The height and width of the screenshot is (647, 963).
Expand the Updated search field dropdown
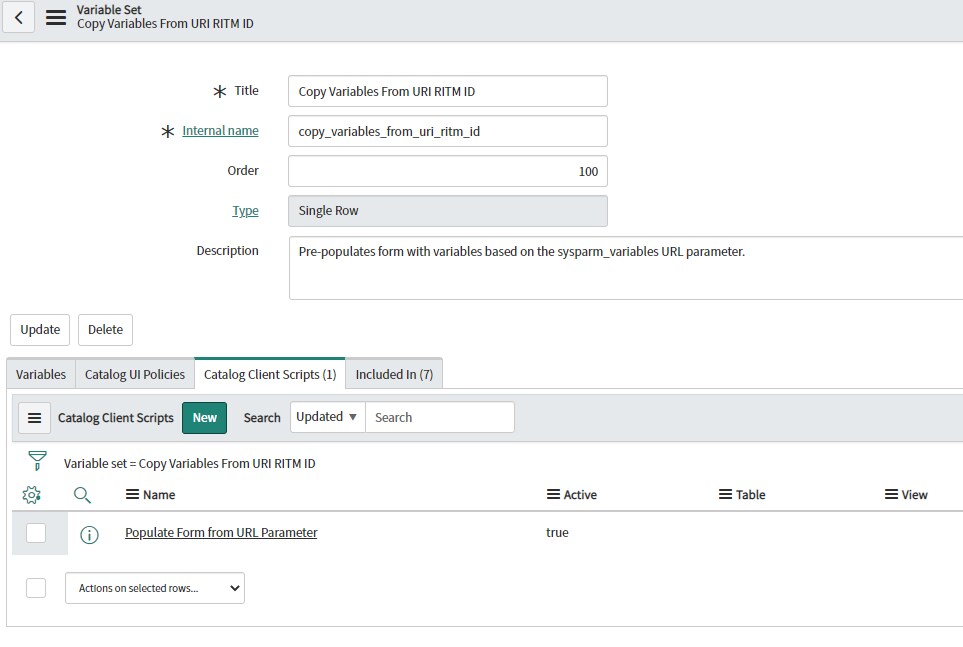click(327, 417)
